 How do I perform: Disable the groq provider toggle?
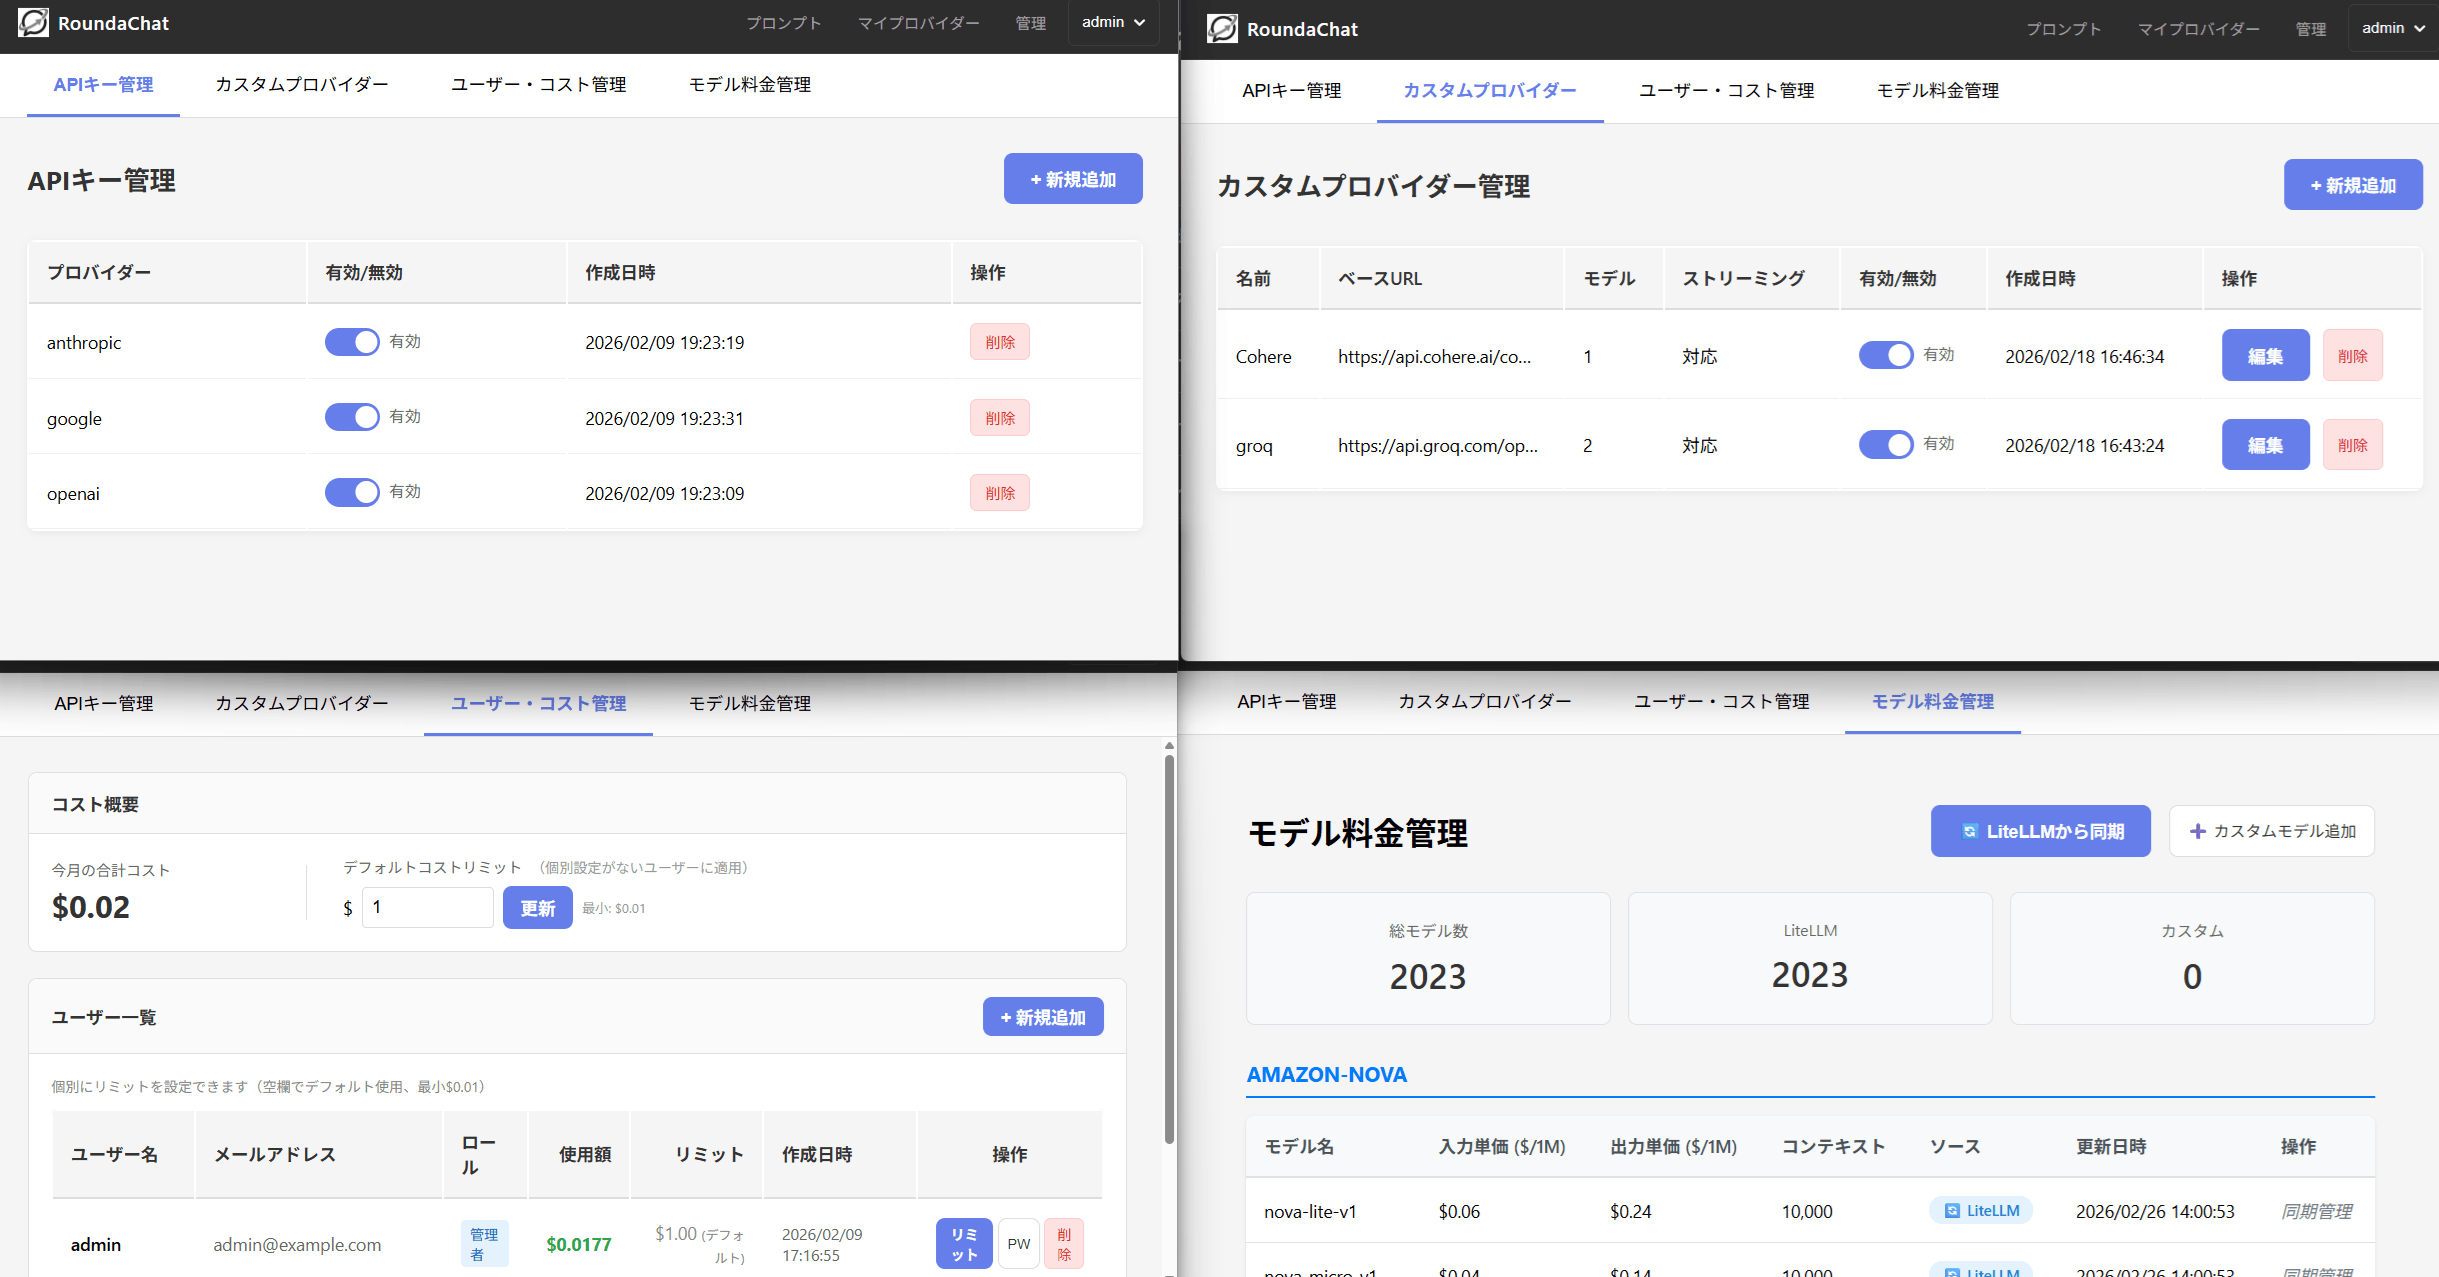pos(1886,444)
